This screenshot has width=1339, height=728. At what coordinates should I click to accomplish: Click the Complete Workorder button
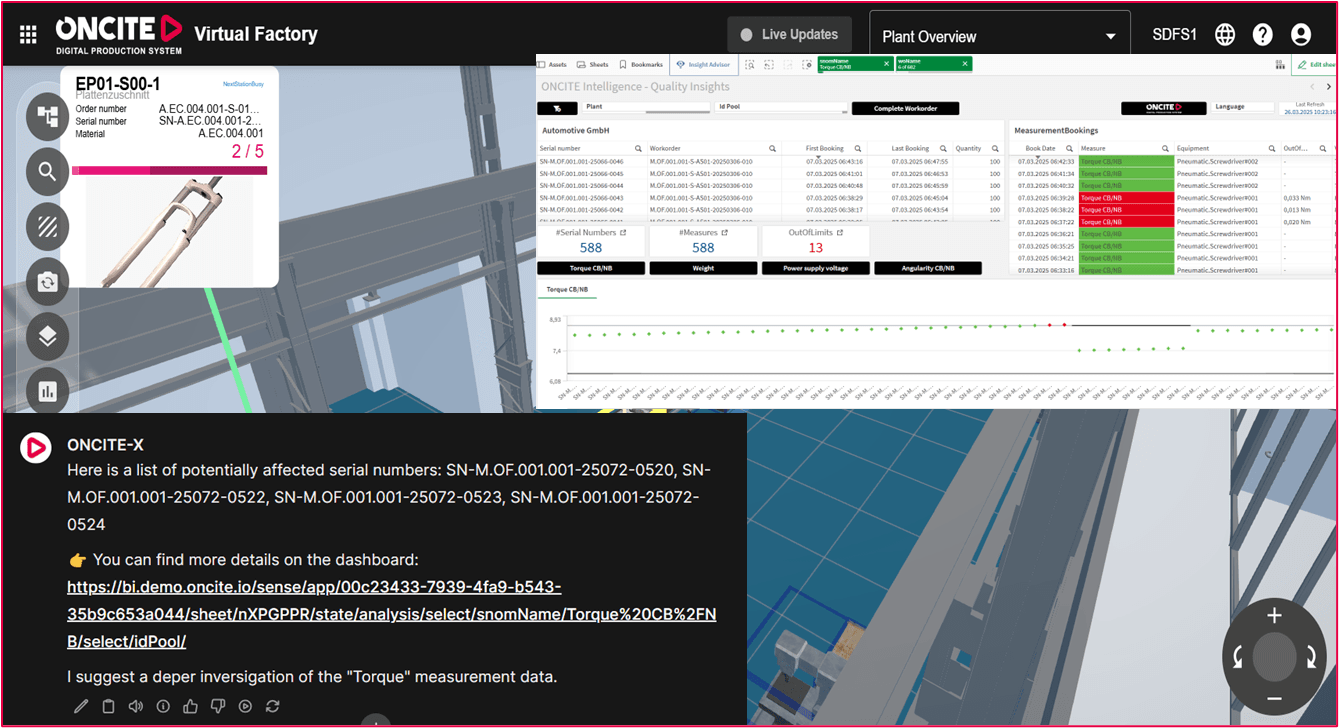point(905,108)
